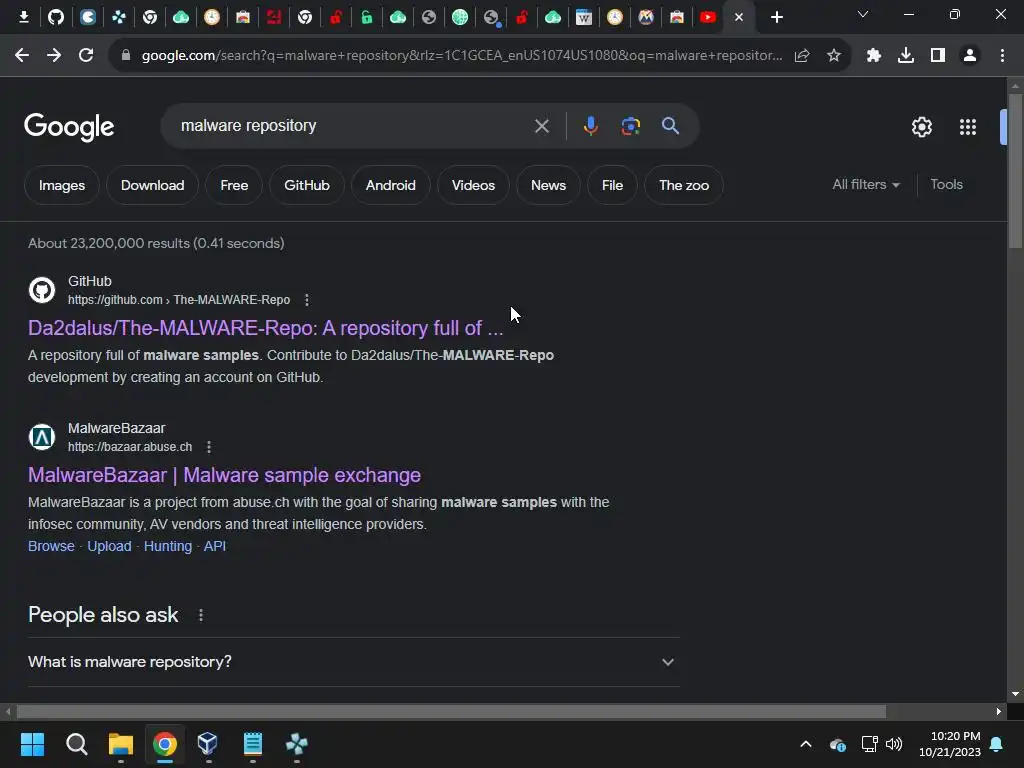Open search Tools
Screen dimensions: 1024x768
click(x=946, y=185)
